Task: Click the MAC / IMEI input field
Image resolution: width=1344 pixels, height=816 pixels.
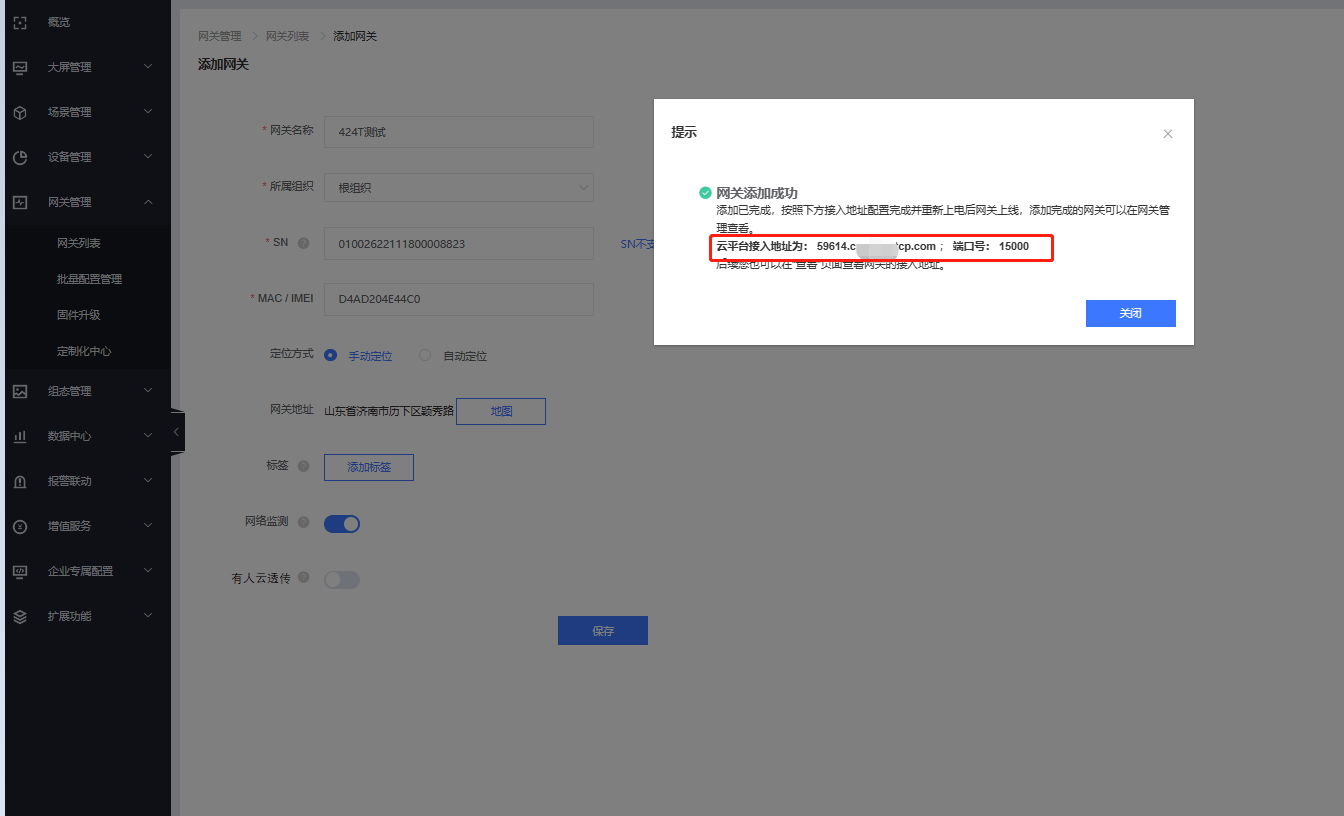Action: pos(459,299)
